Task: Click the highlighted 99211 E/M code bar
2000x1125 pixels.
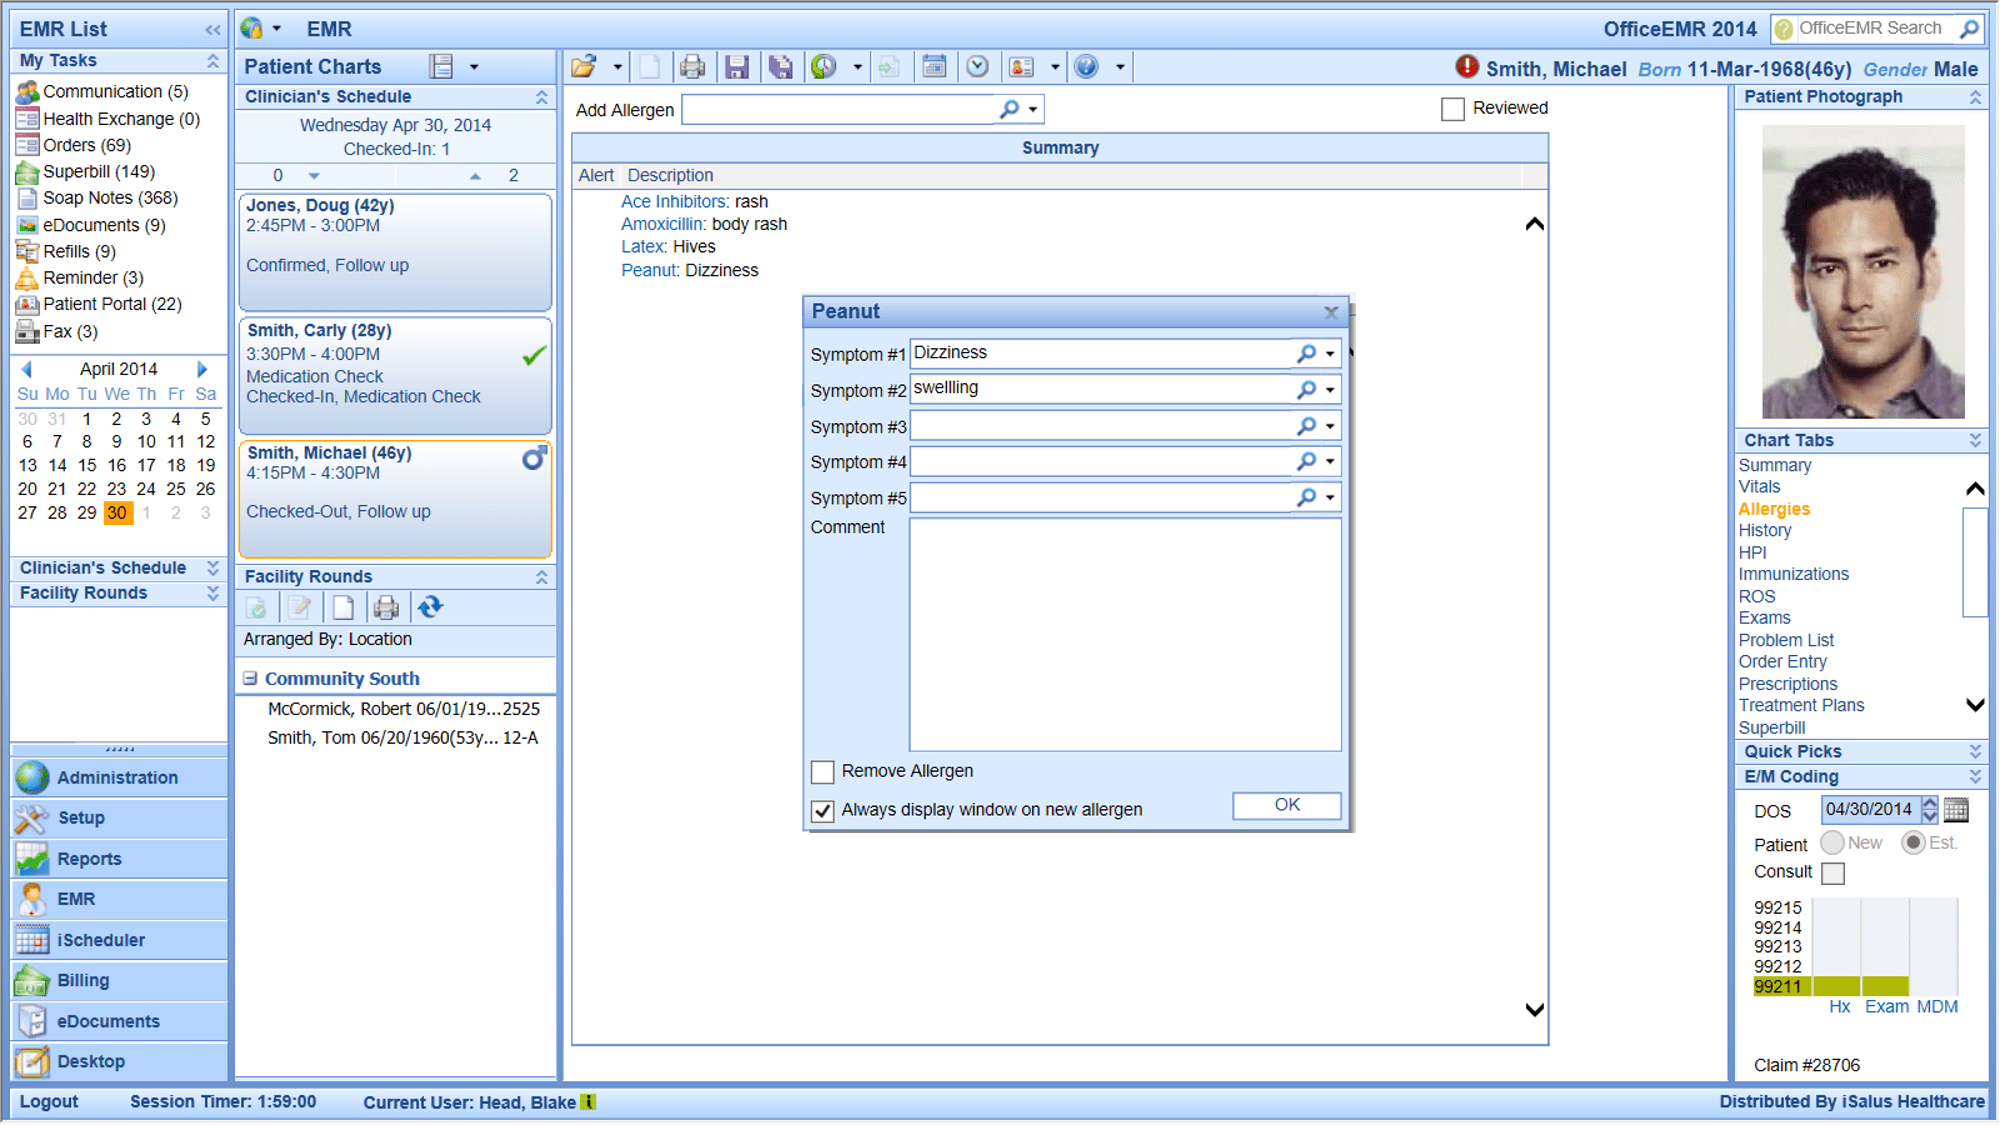Action: click(1777, 986)
